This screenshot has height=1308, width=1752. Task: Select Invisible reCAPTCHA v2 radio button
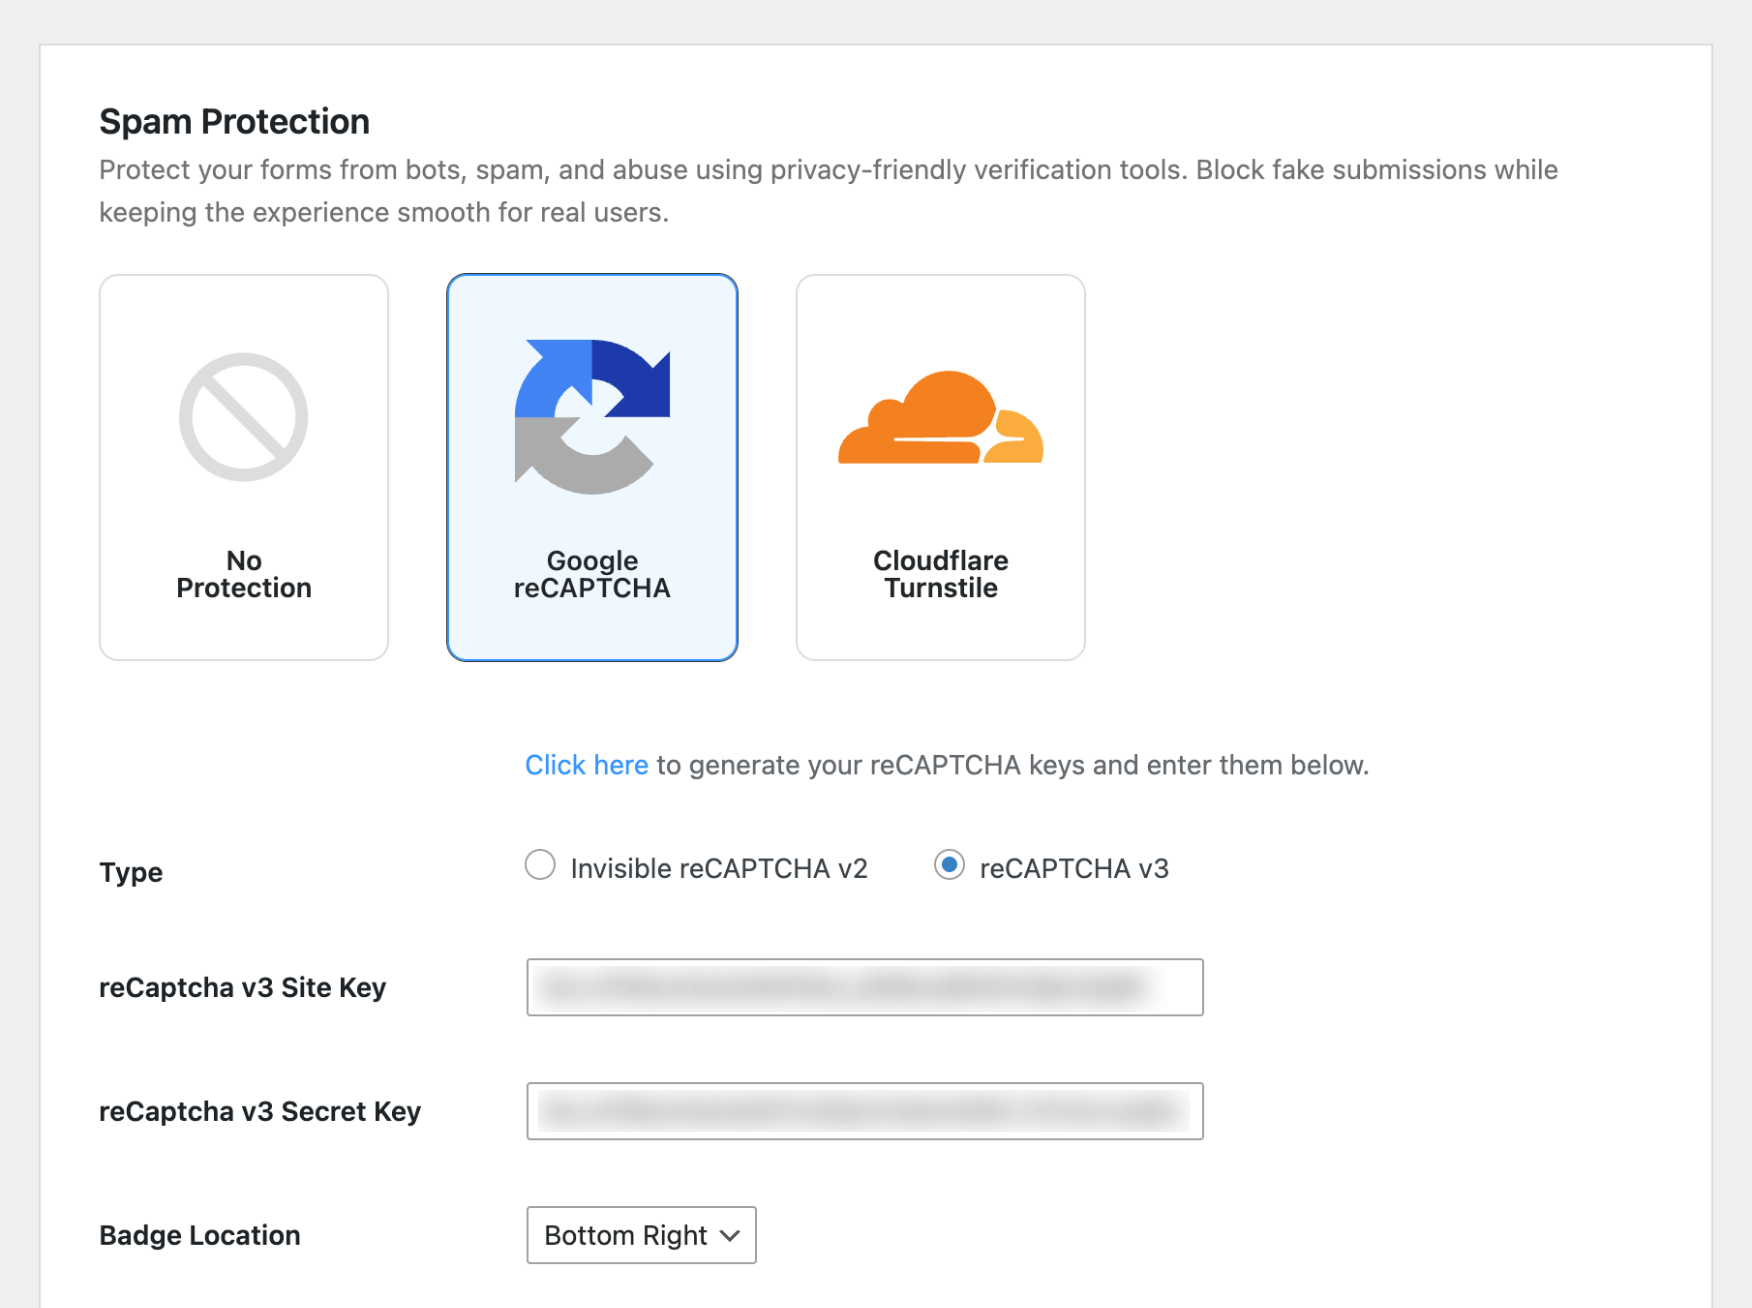click(540, 865)
